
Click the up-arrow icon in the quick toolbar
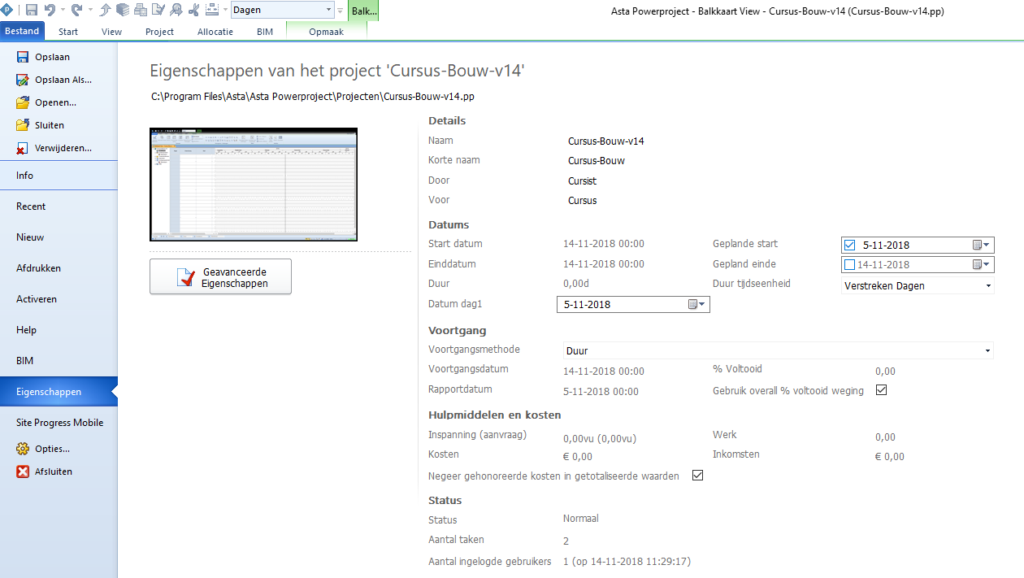pos(105,10)
